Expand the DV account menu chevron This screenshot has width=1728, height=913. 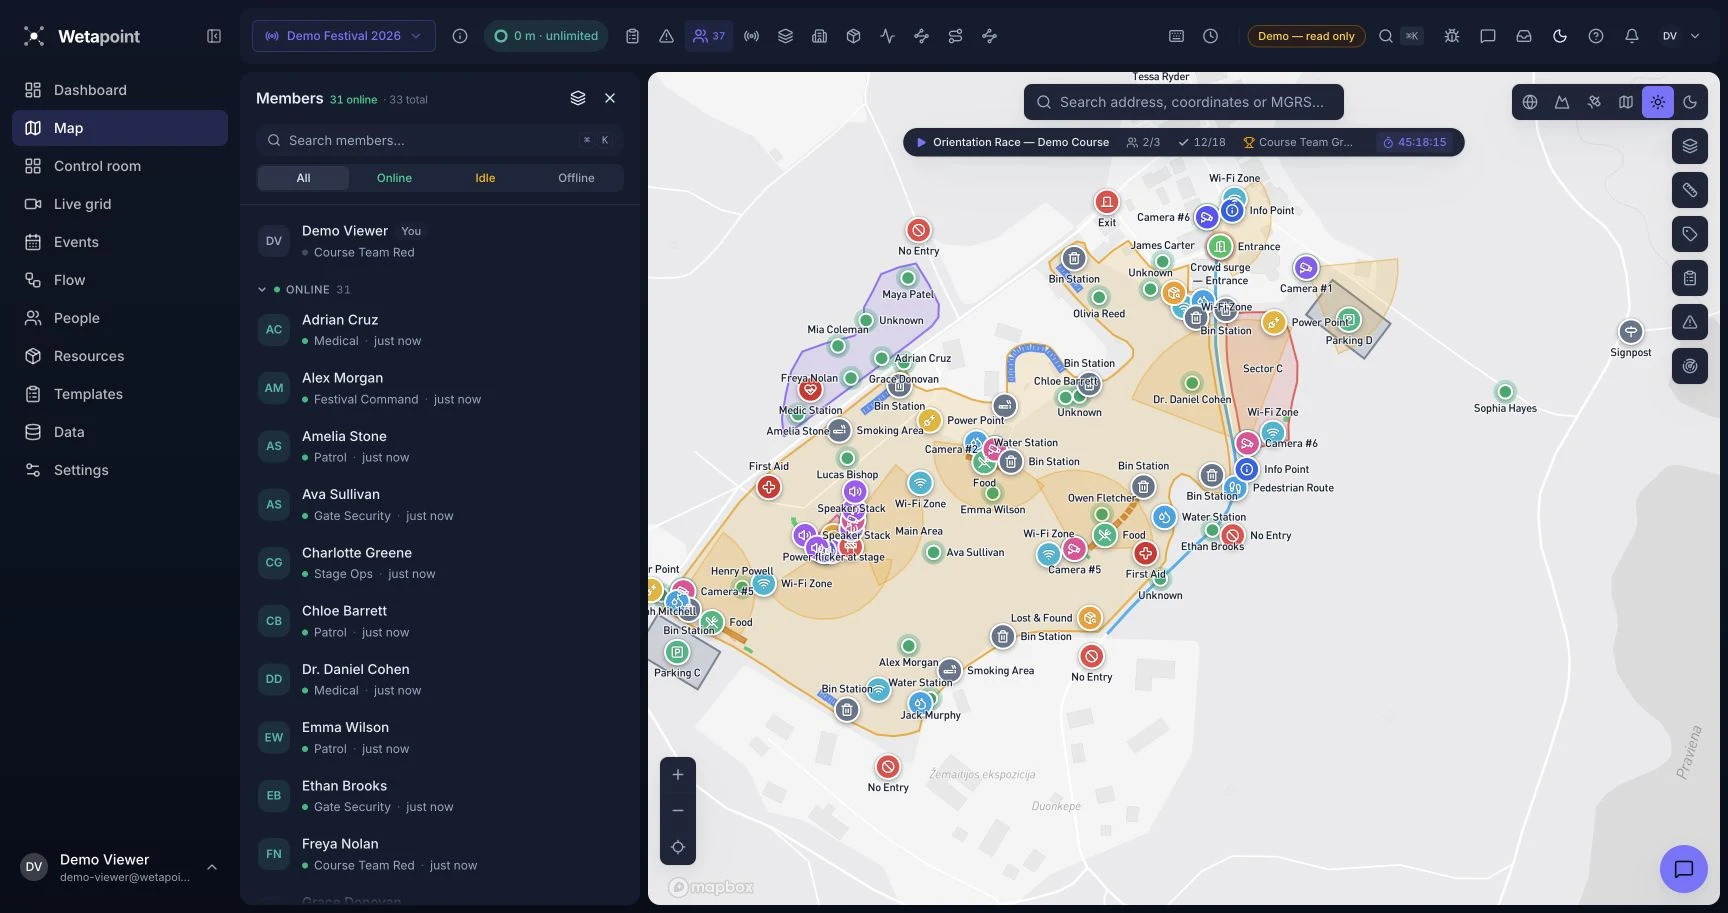point(1695,36)
